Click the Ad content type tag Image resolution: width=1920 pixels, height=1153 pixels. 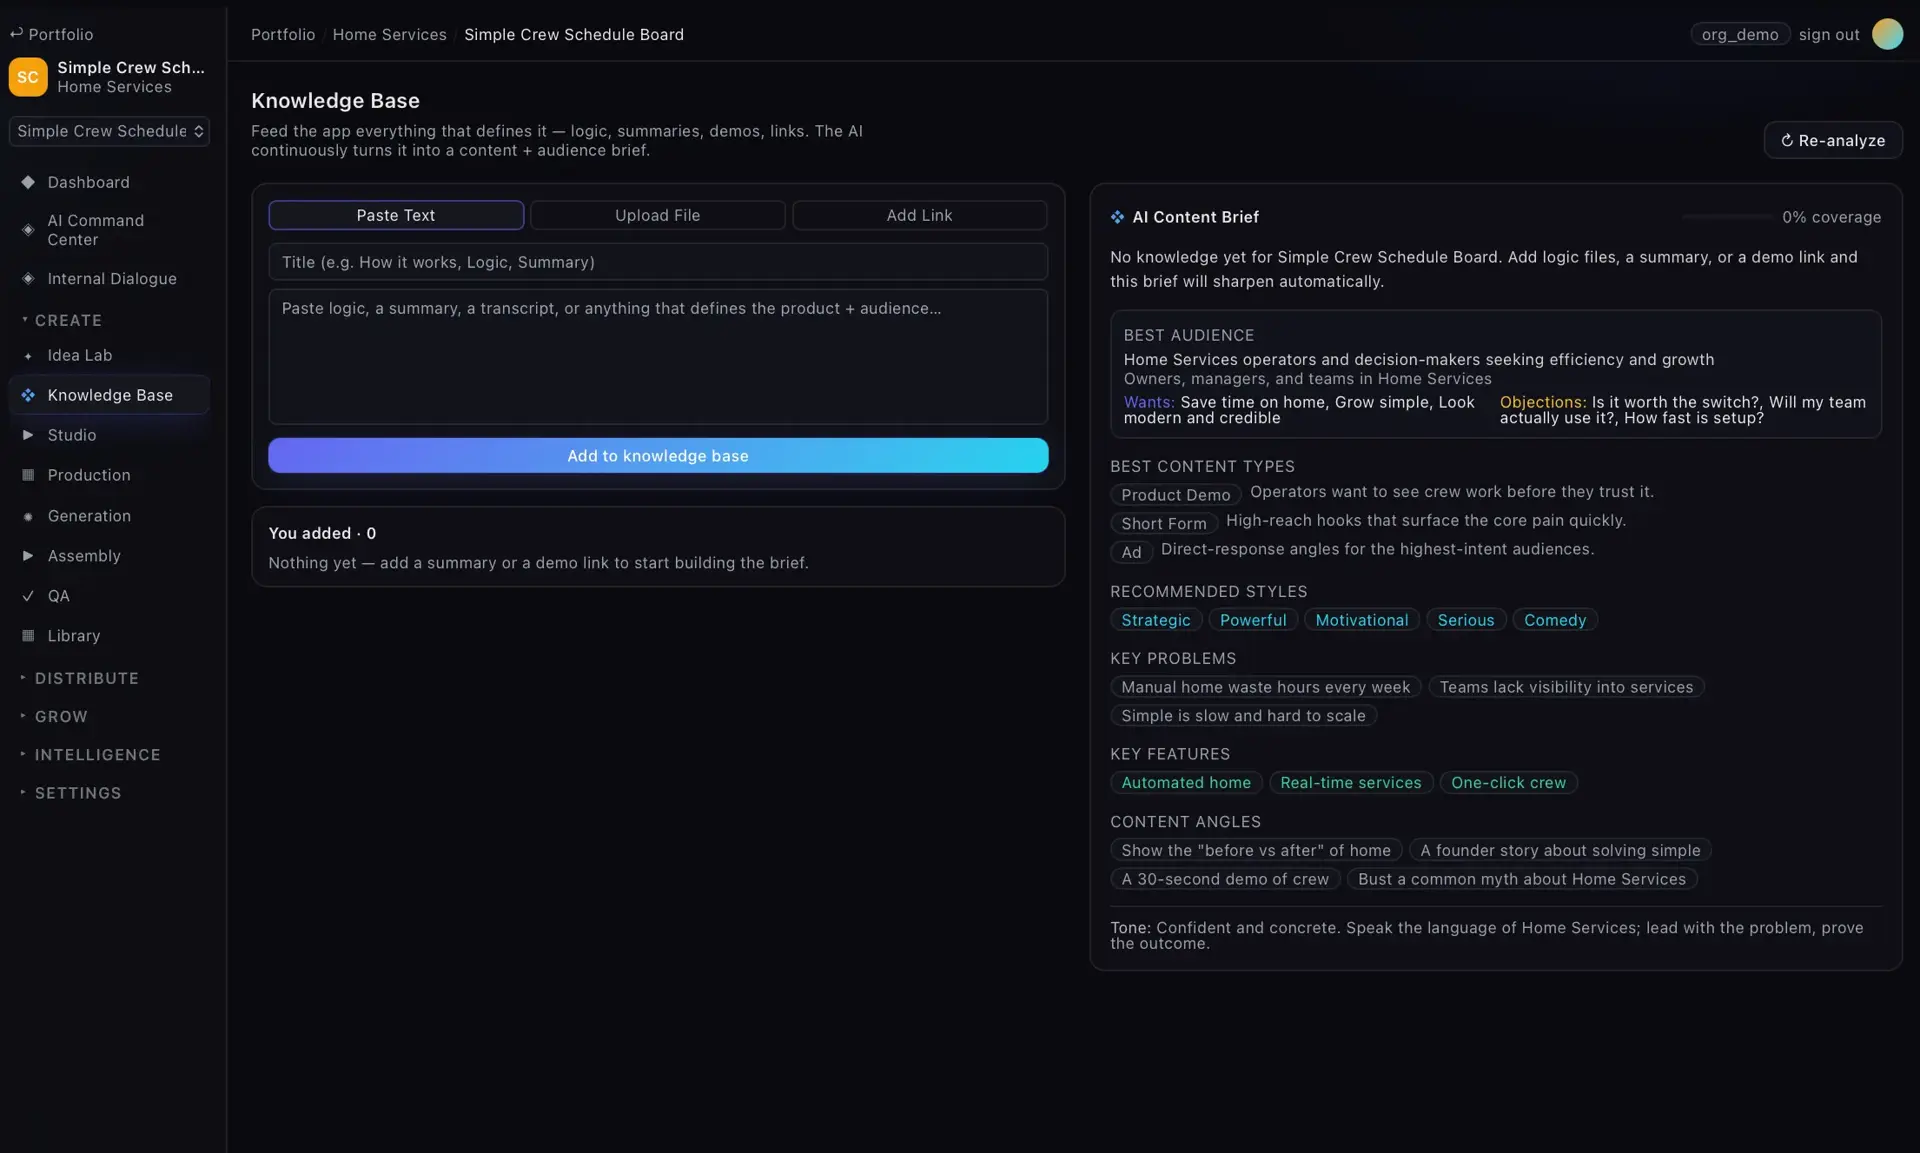[x=1131, y=552]
